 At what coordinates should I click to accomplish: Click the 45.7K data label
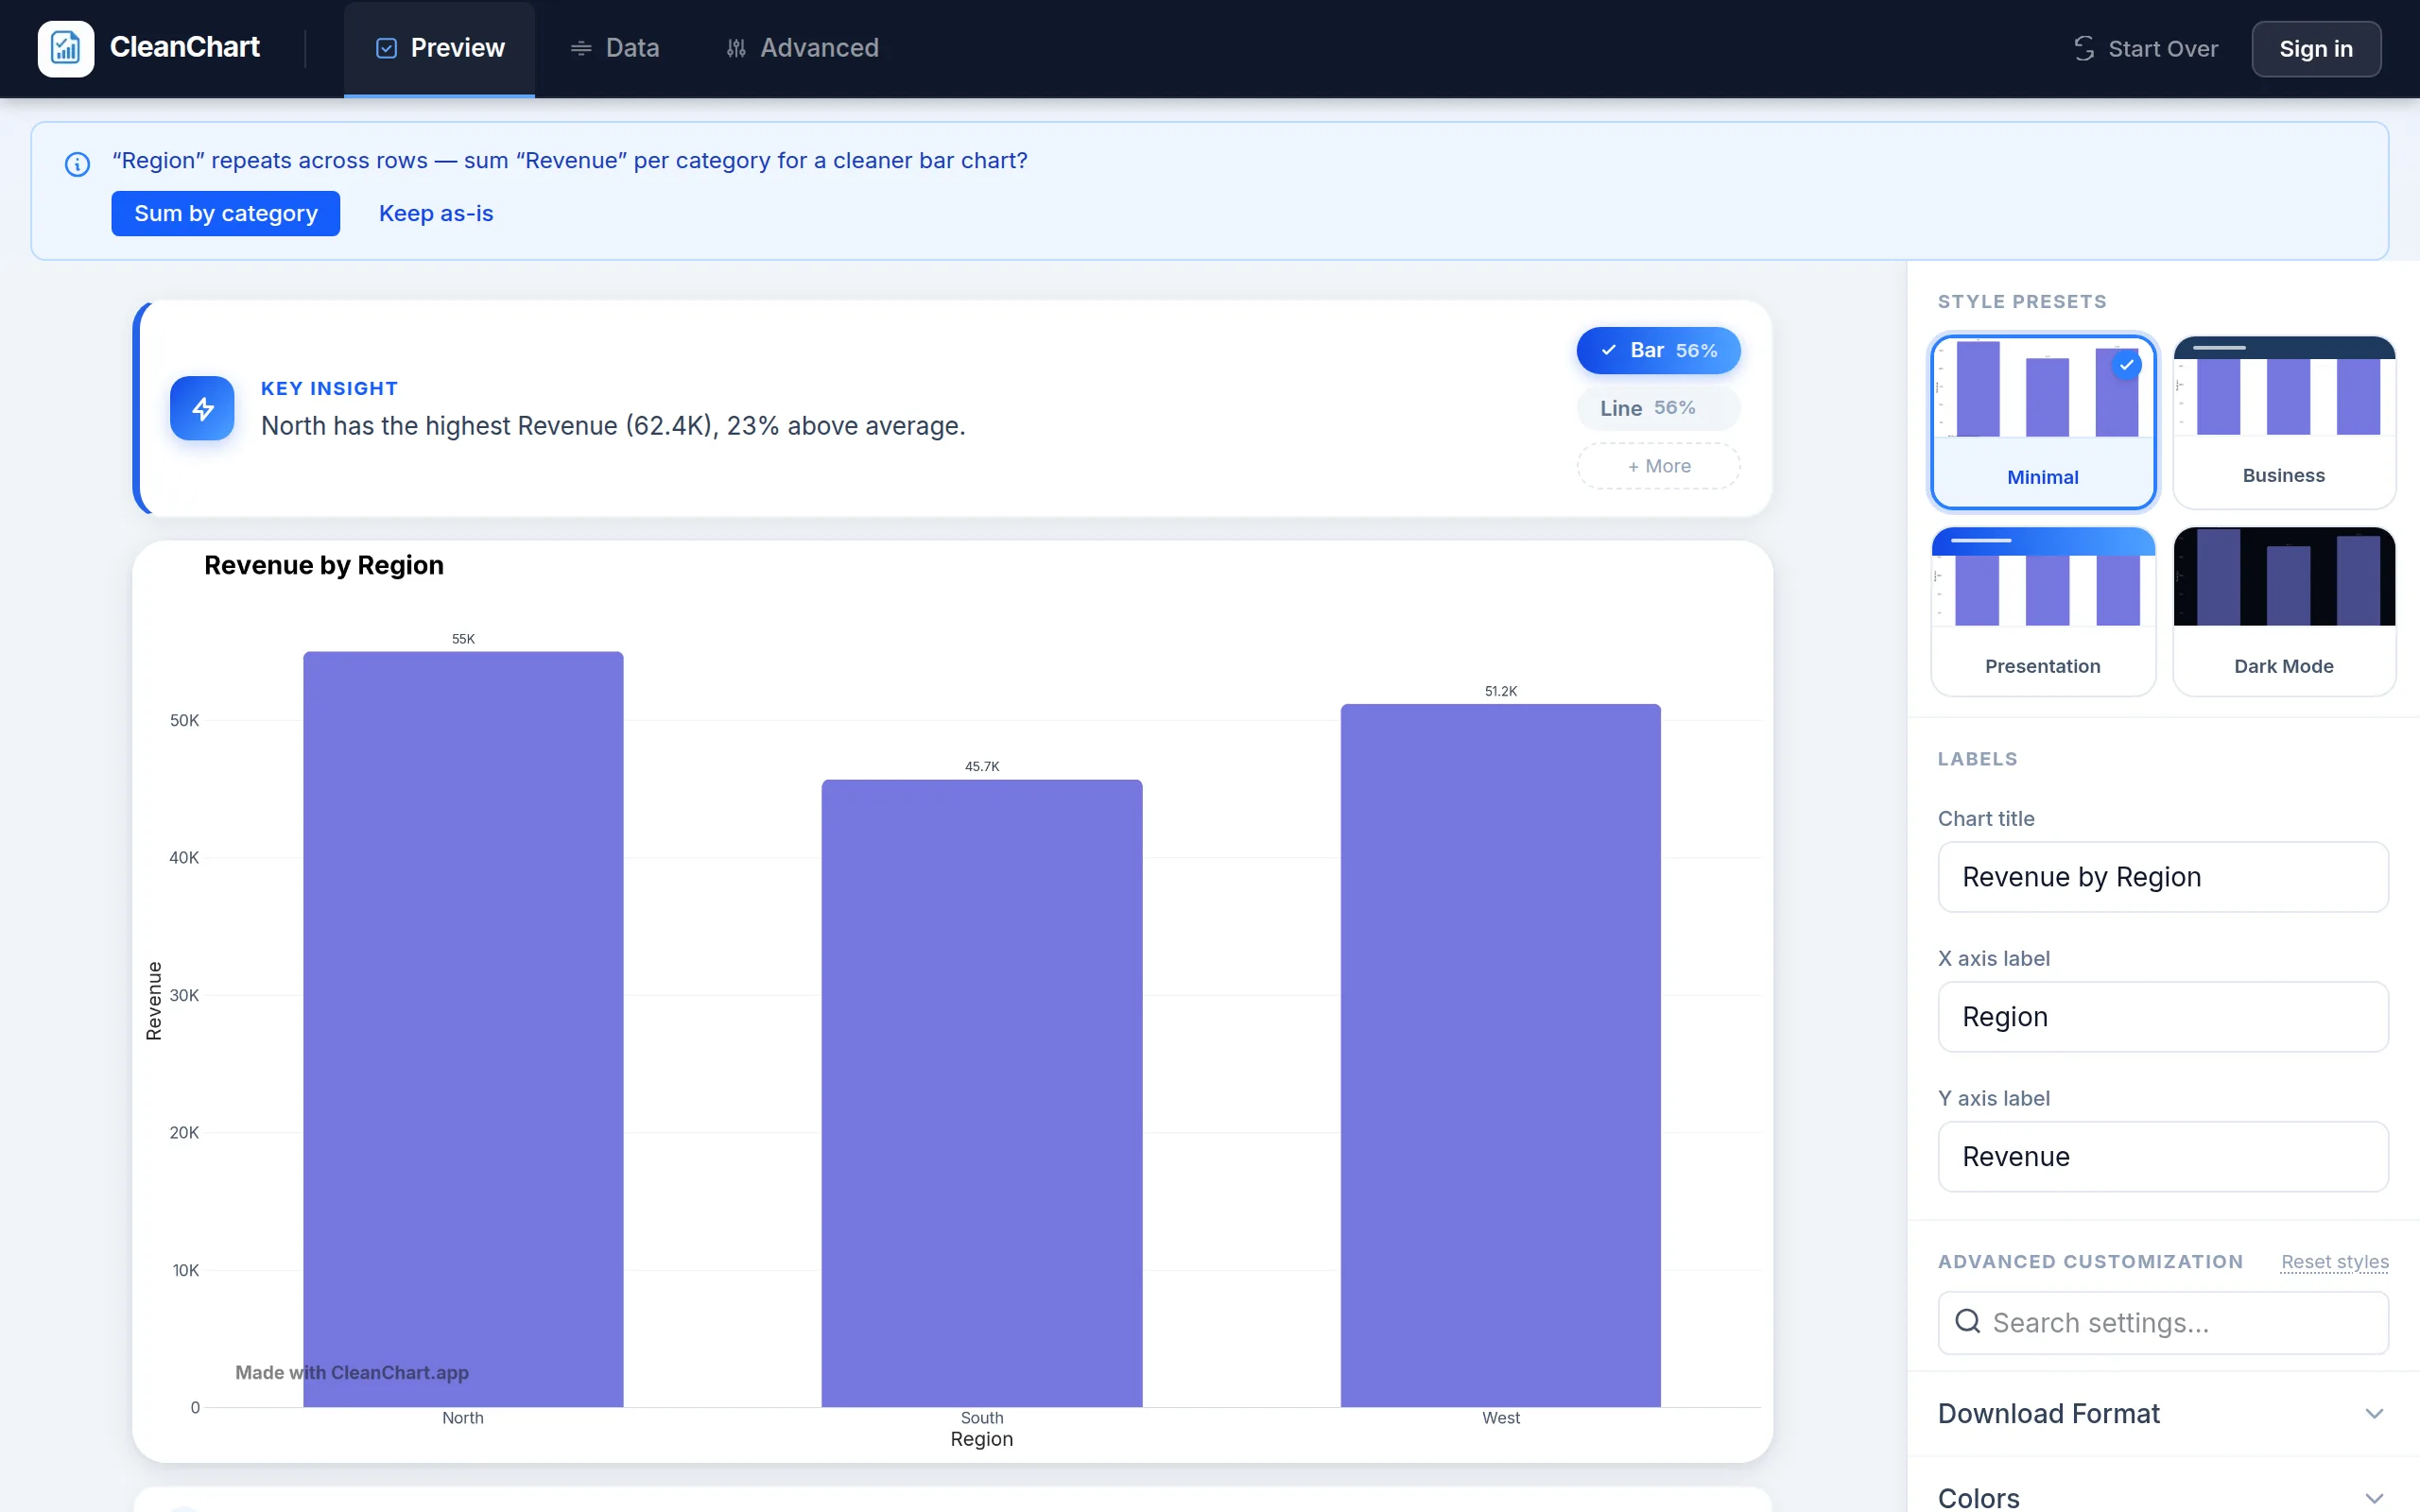tap(981, 766)
